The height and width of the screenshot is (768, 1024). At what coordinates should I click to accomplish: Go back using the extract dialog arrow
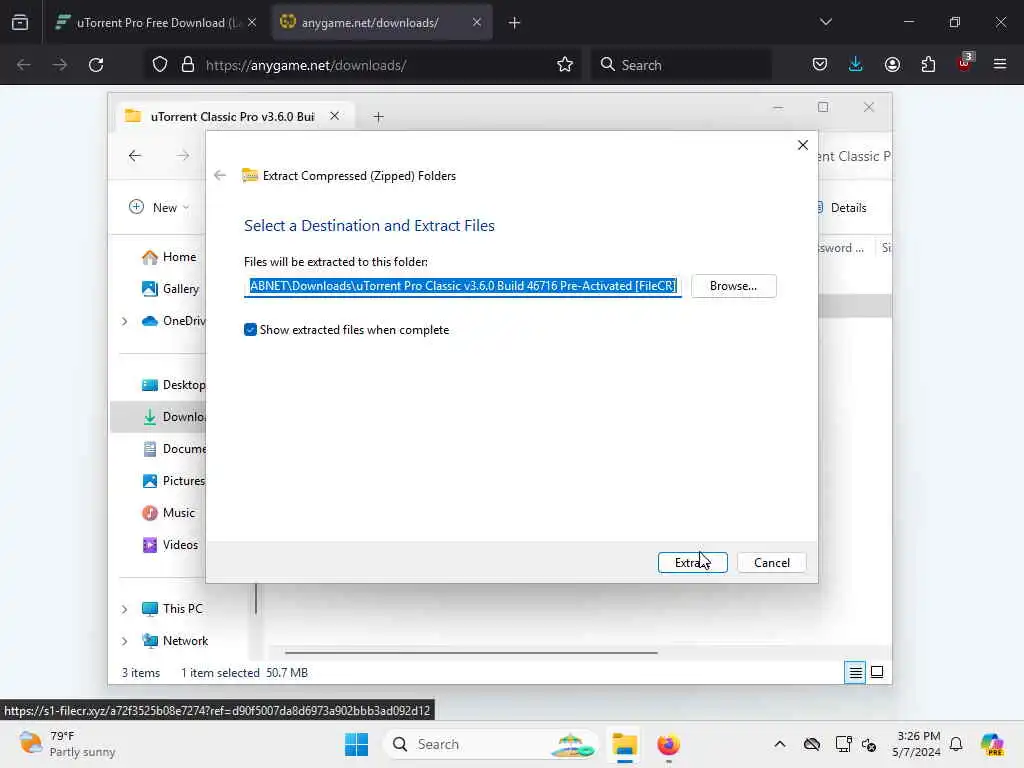pyautogui.click(x=220, y=175)
